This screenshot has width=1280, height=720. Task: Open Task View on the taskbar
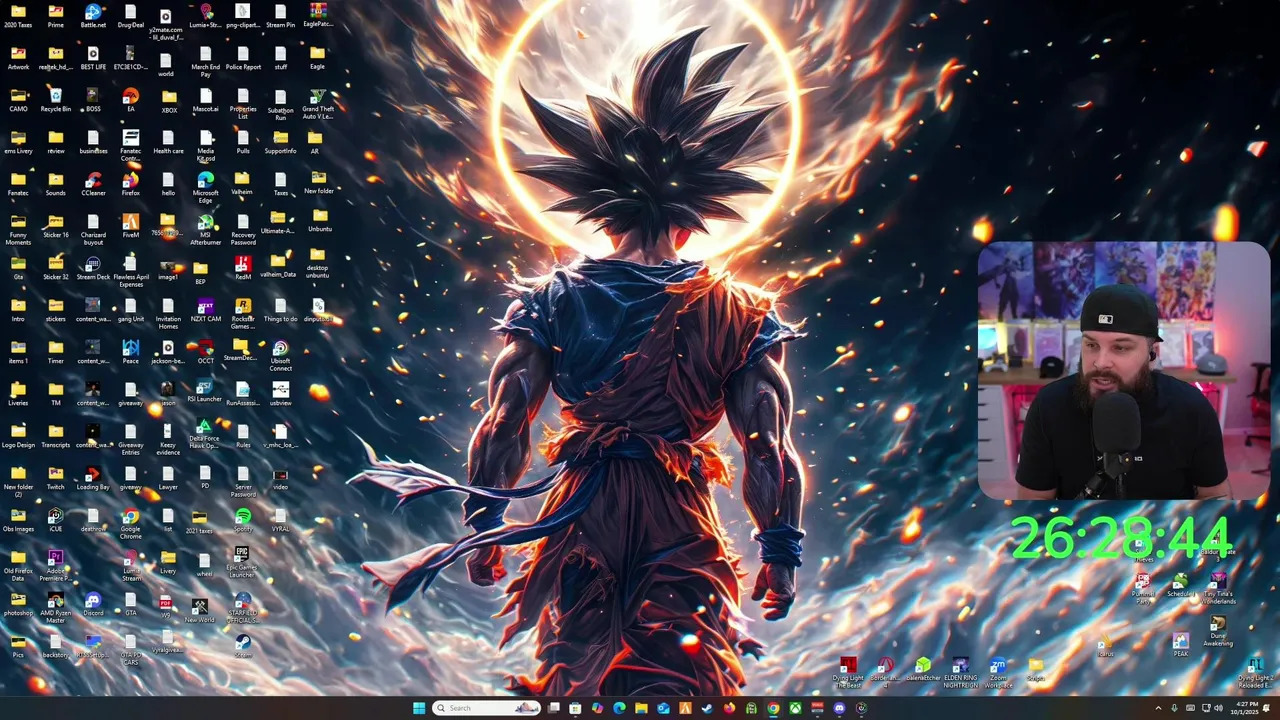553,708
